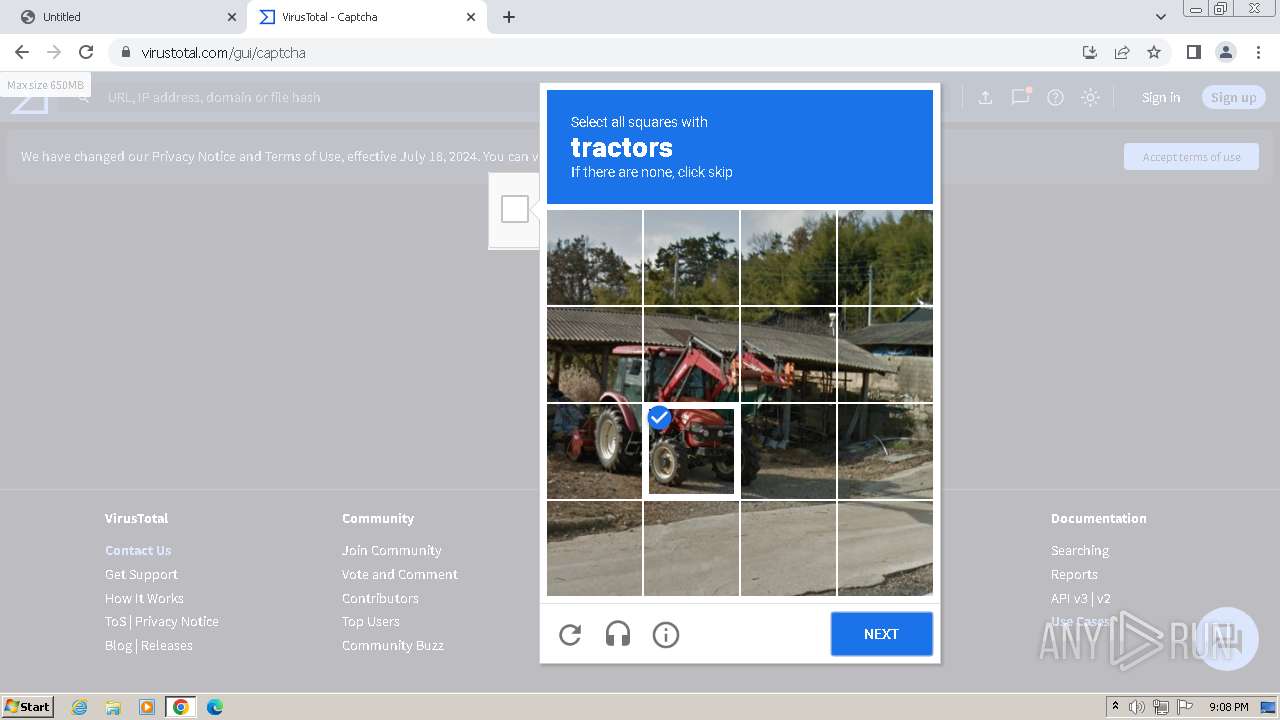Open Microsoft Edge from taskbar
The width and height of the screenshot is (1280, 720).
[x=214, y=707]
